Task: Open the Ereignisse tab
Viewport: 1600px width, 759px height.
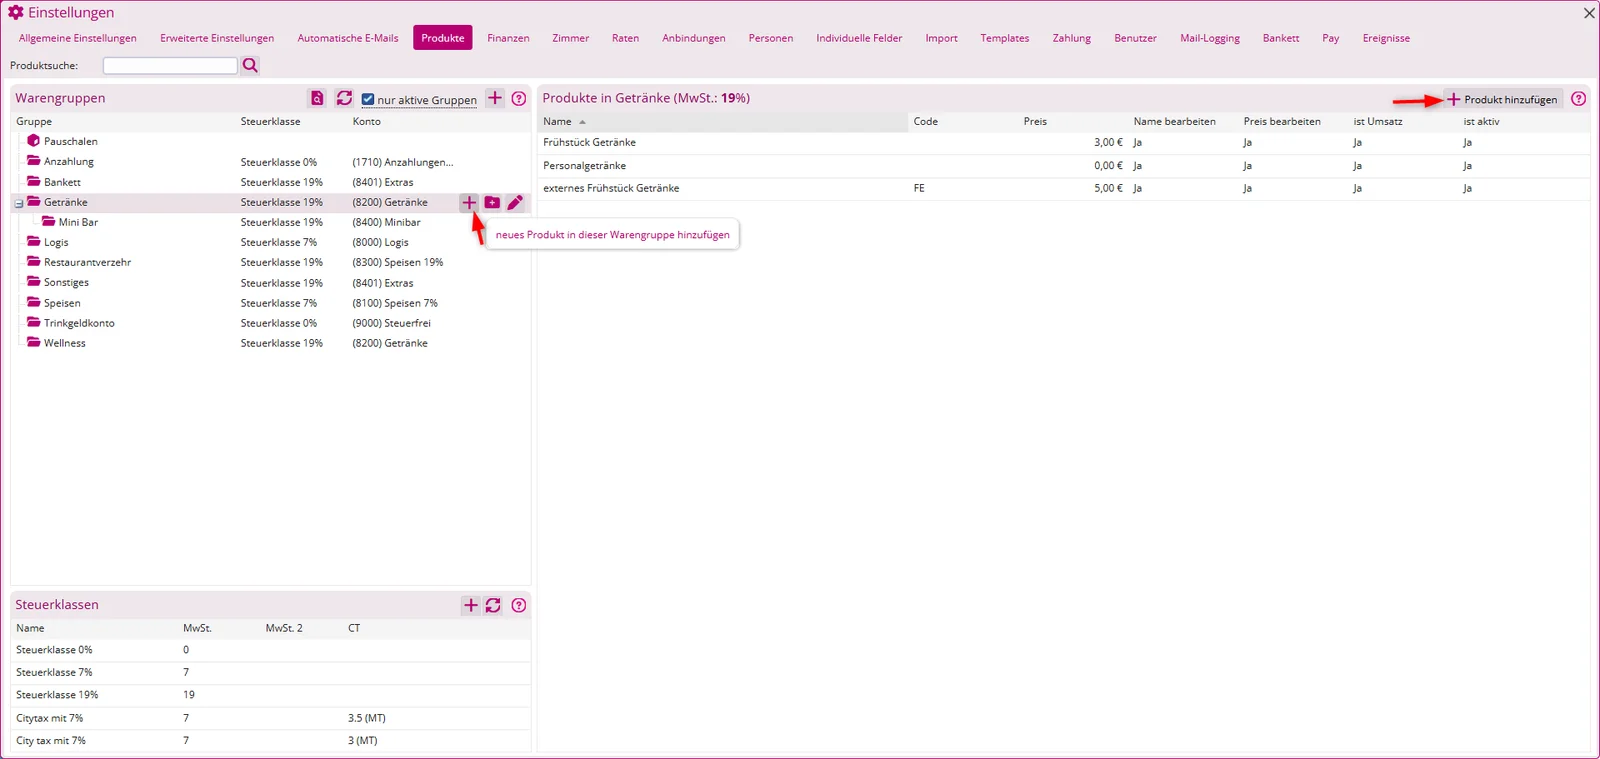Action: tap(1386, 38)
